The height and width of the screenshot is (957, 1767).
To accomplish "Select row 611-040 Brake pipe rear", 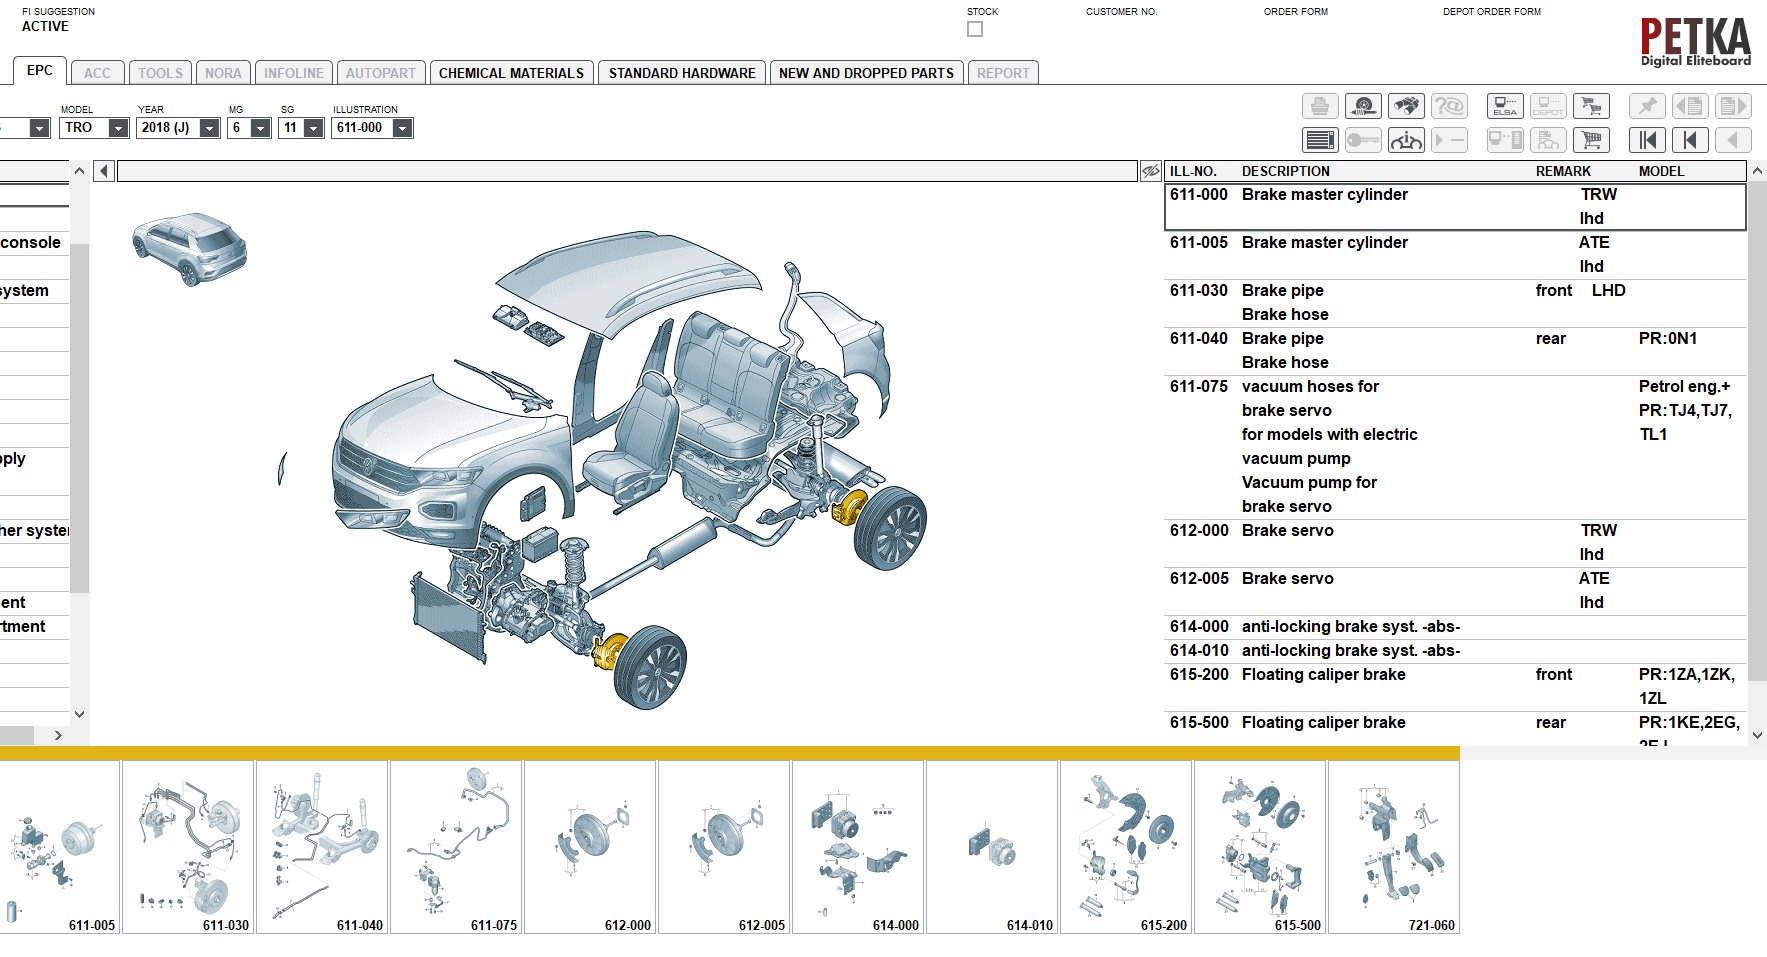I will click(x=1456, y=351).
